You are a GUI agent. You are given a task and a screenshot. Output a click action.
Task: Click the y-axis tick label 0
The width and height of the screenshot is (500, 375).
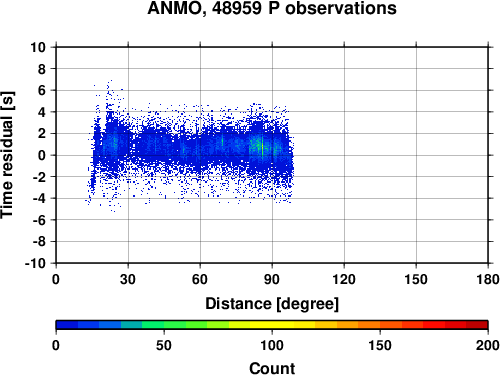[x=42, y=155]
